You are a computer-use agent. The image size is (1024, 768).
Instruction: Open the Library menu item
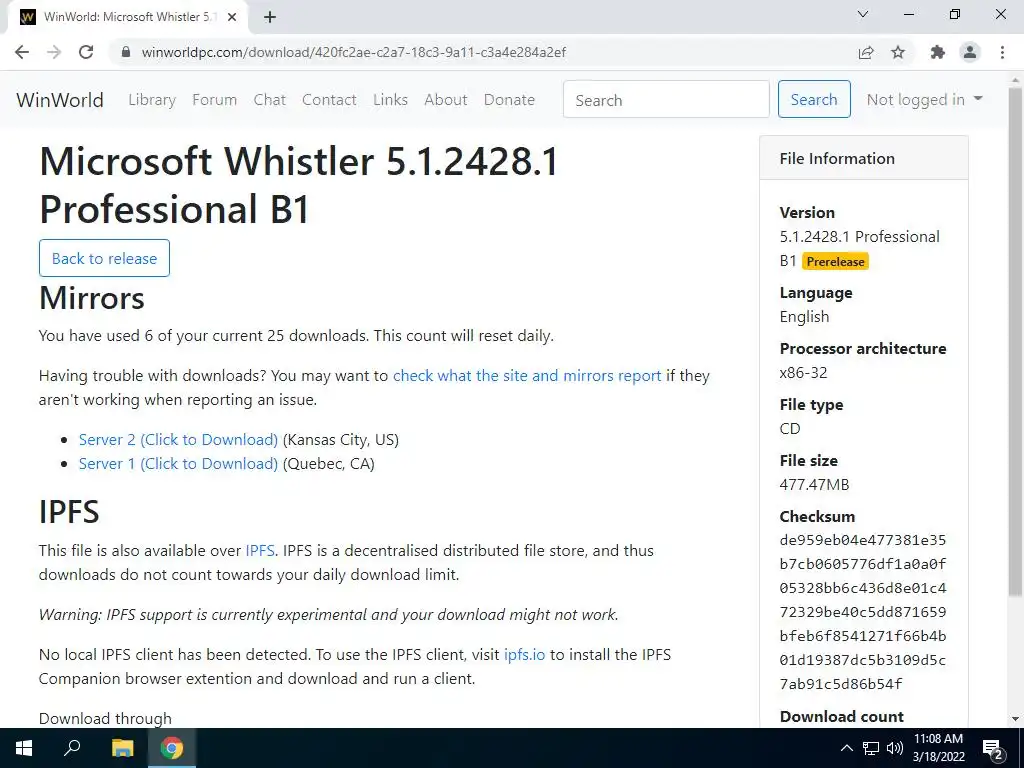tap(152, 100)
